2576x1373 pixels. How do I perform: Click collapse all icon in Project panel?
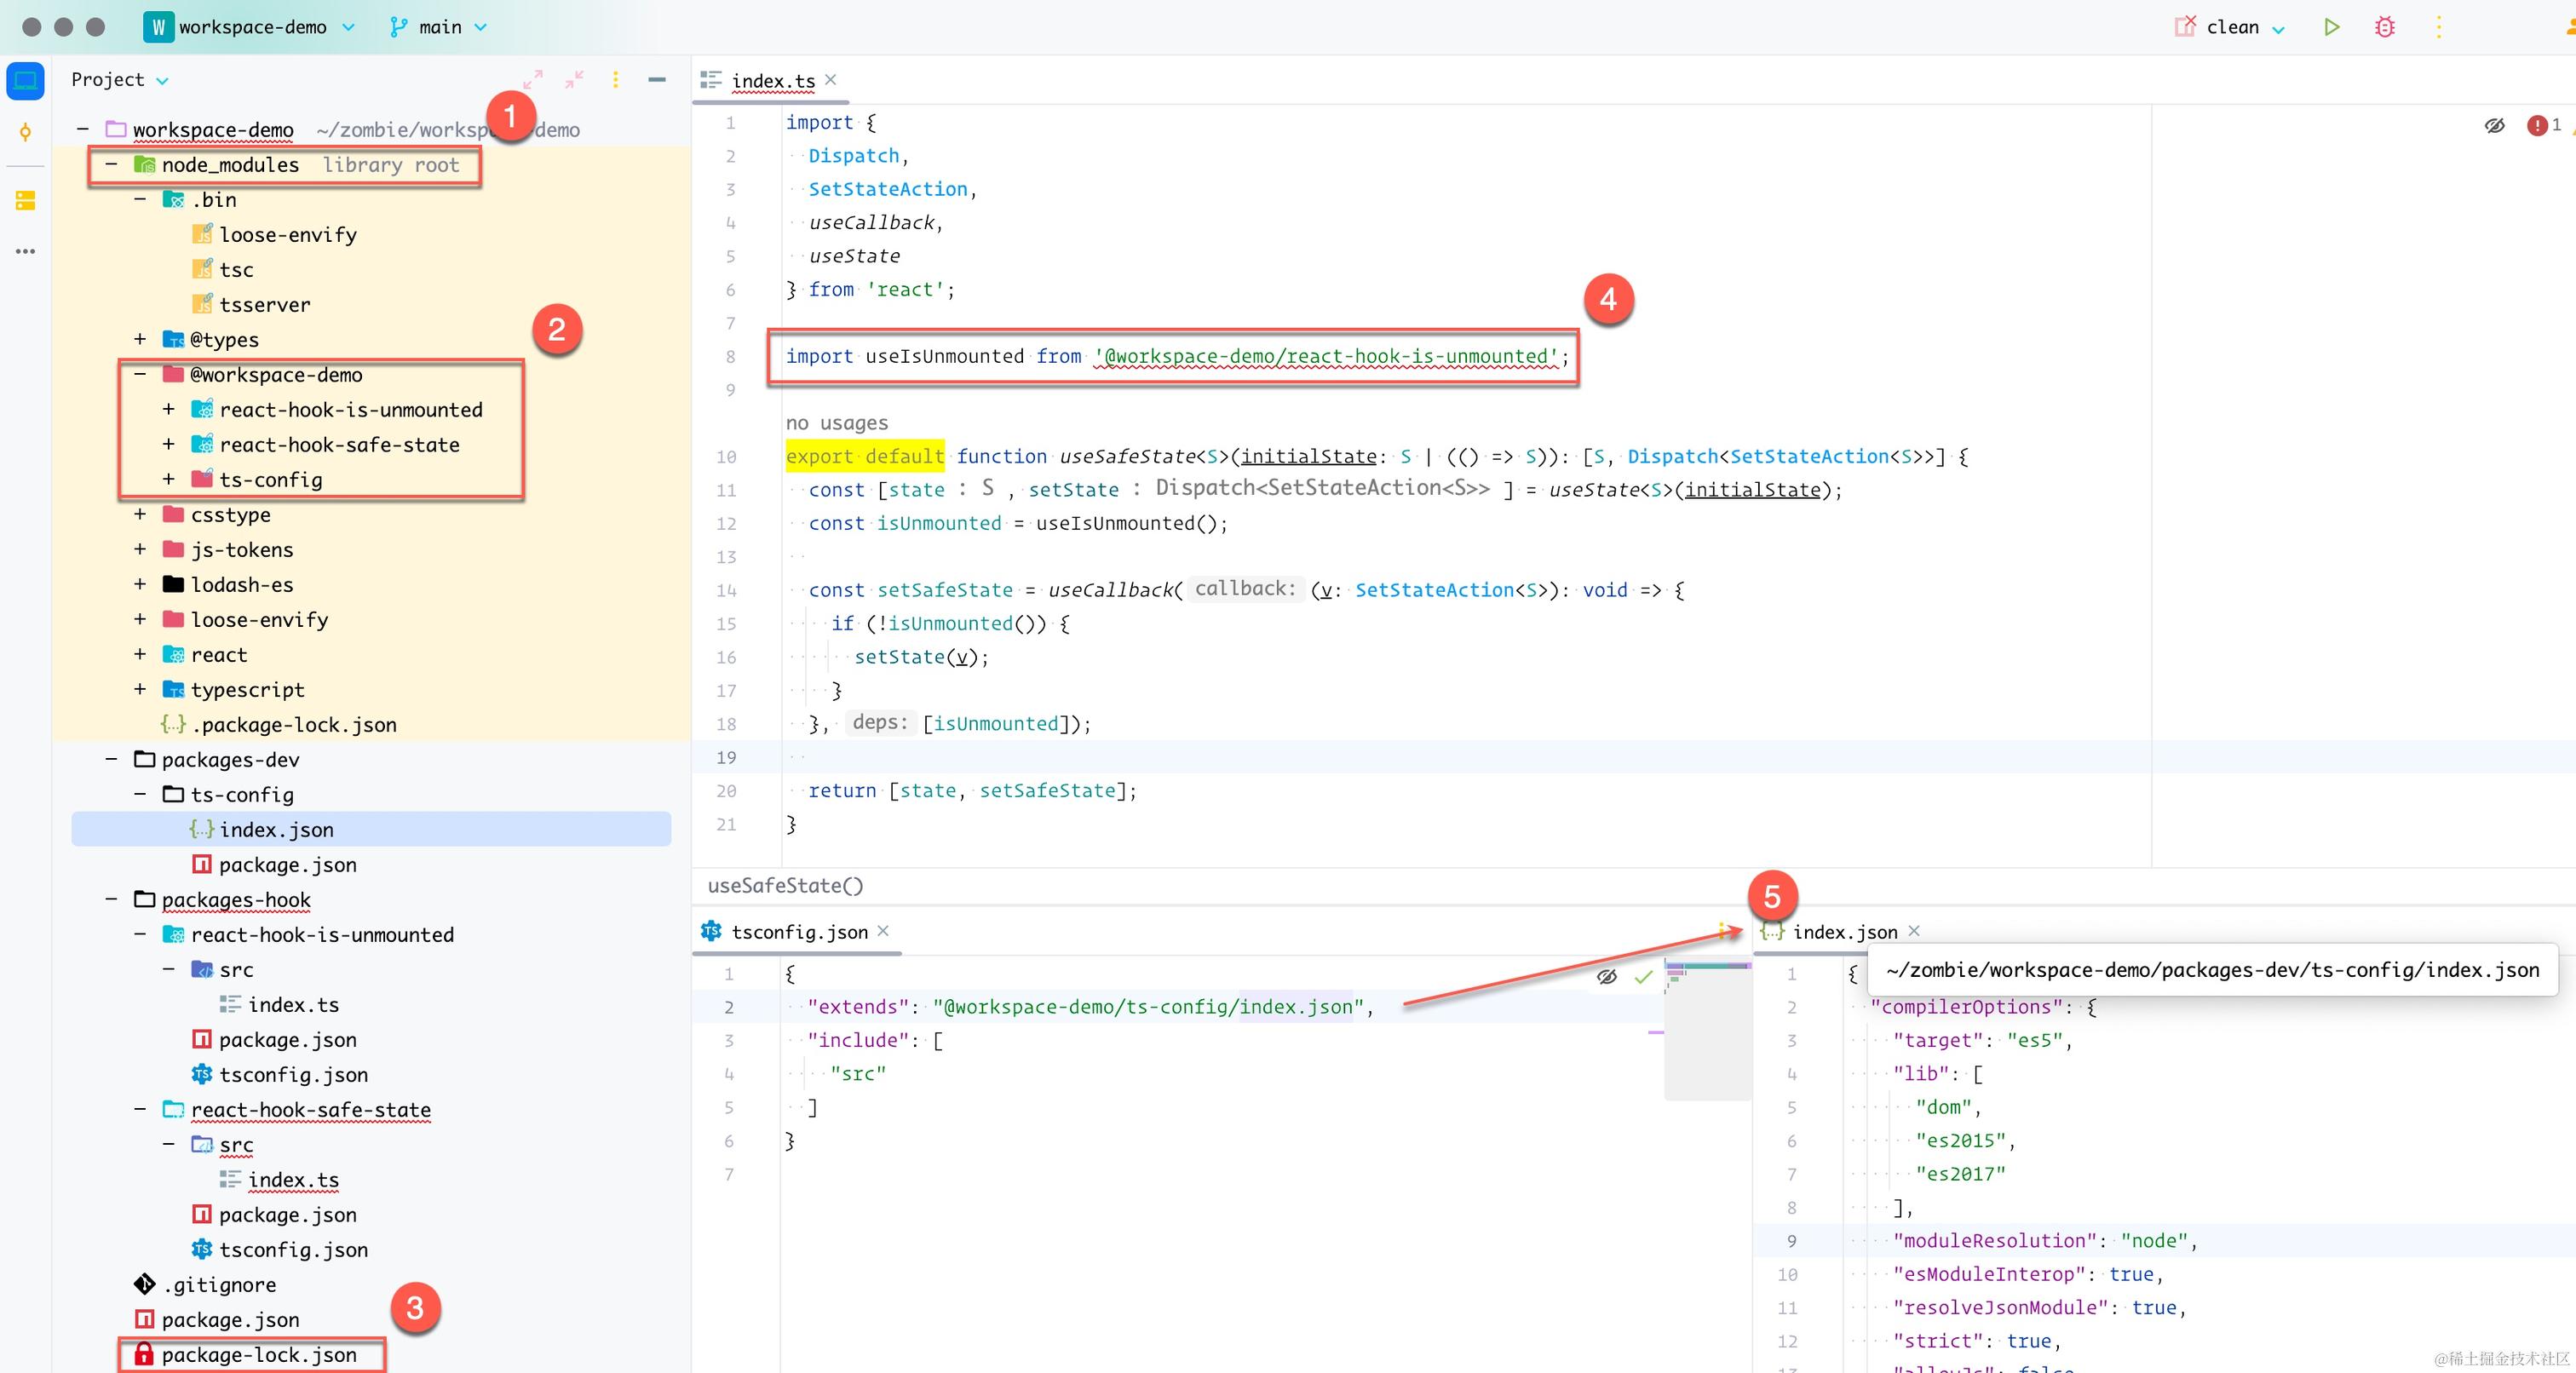point(574,79)
